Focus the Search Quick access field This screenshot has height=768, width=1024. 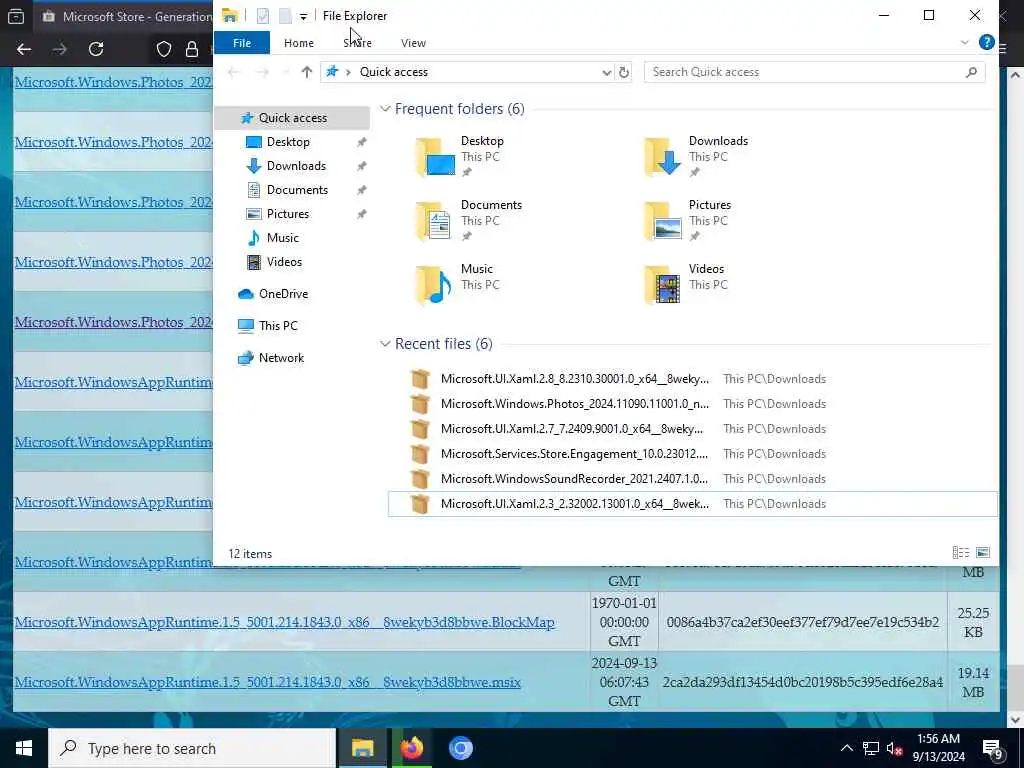[x=807, y=72]
